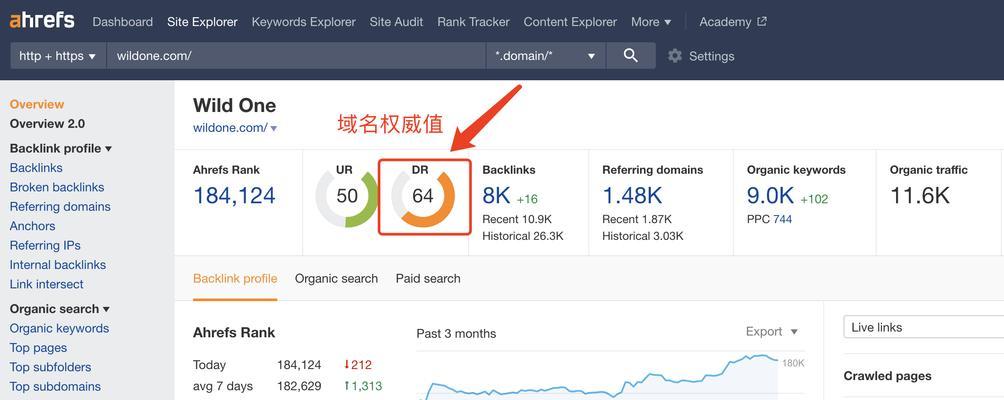
Task: Click the Referring domains 1.48K value
Action: [635, 196]
